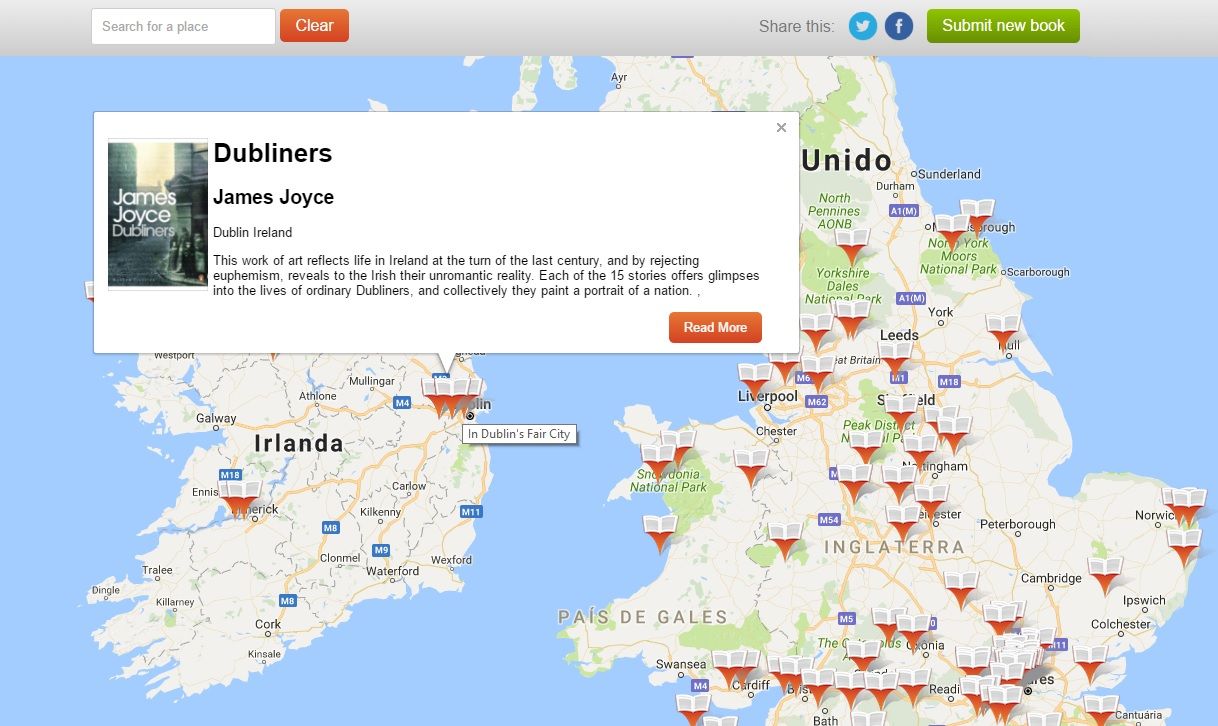The height and width of the screenshot is (726, 1218).
Task: Click the Wexford map label
Action: pyautogui.click(x=451, y=560)
